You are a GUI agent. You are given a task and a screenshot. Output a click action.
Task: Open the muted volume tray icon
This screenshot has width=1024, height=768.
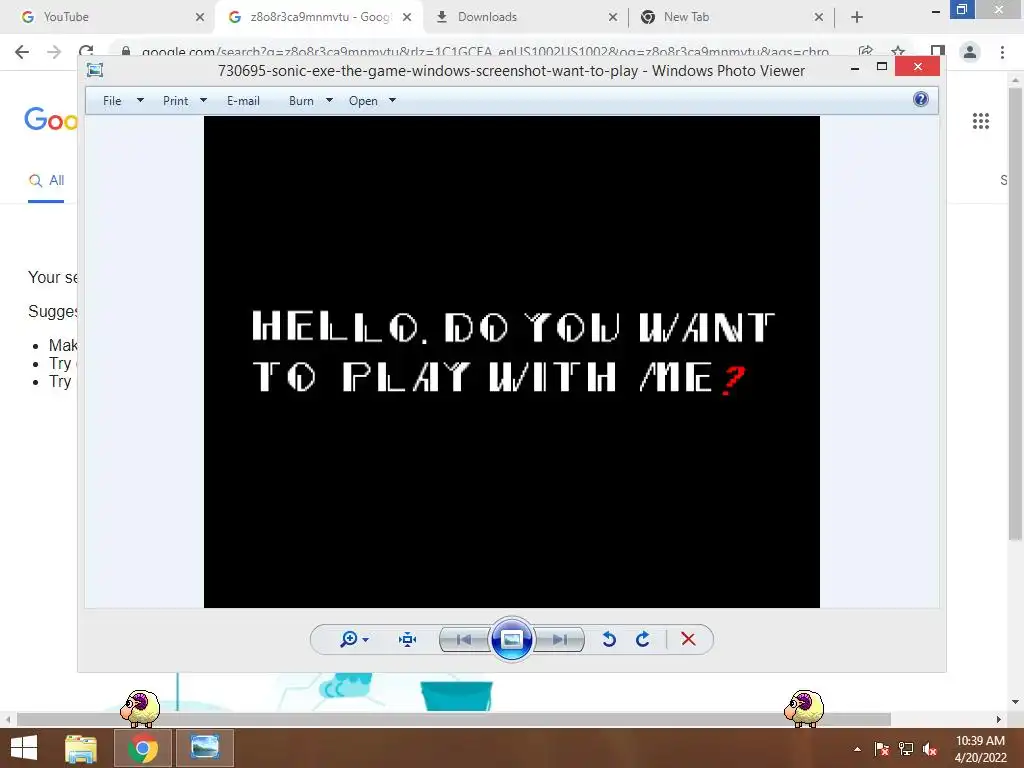930,749
